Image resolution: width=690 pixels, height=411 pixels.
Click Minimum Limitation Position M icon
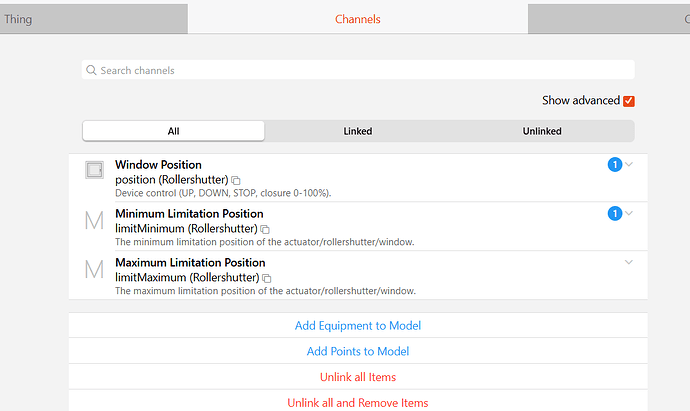94,220
